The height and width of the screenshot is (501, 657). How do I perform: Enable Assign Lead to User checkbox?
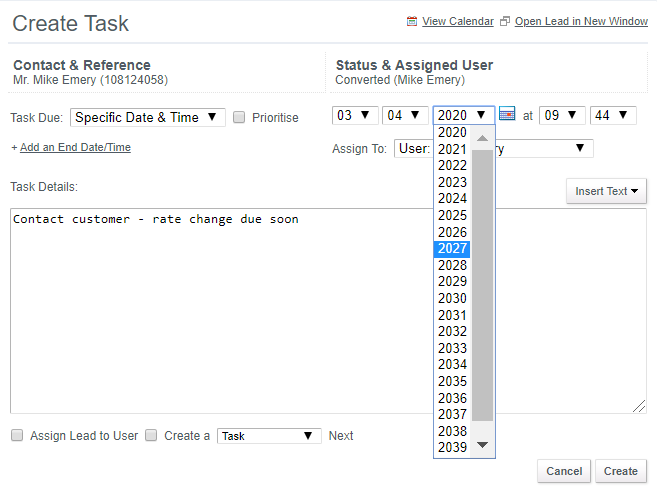(17, 435)
